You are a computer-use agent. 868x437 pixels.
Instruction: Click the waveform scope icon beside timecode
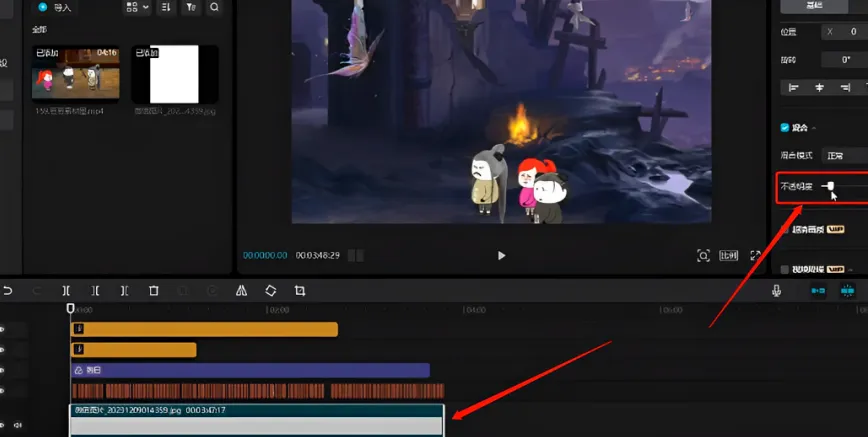[x=356, y=255]
